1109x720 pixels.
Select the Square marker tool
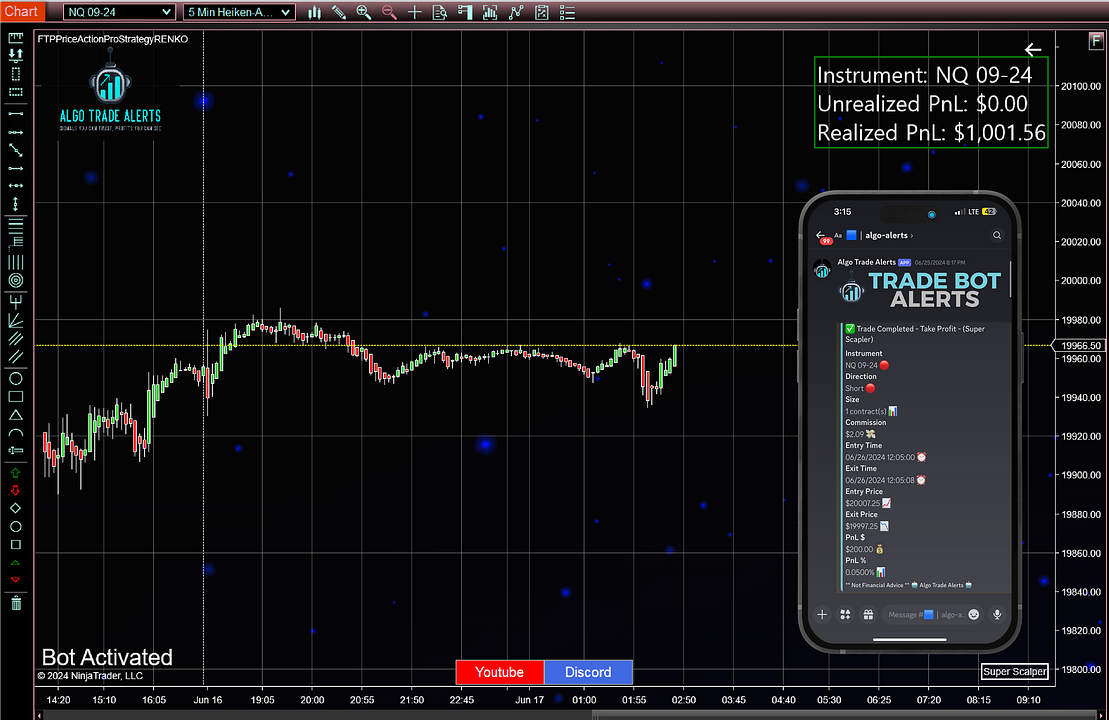click(16, 545)
